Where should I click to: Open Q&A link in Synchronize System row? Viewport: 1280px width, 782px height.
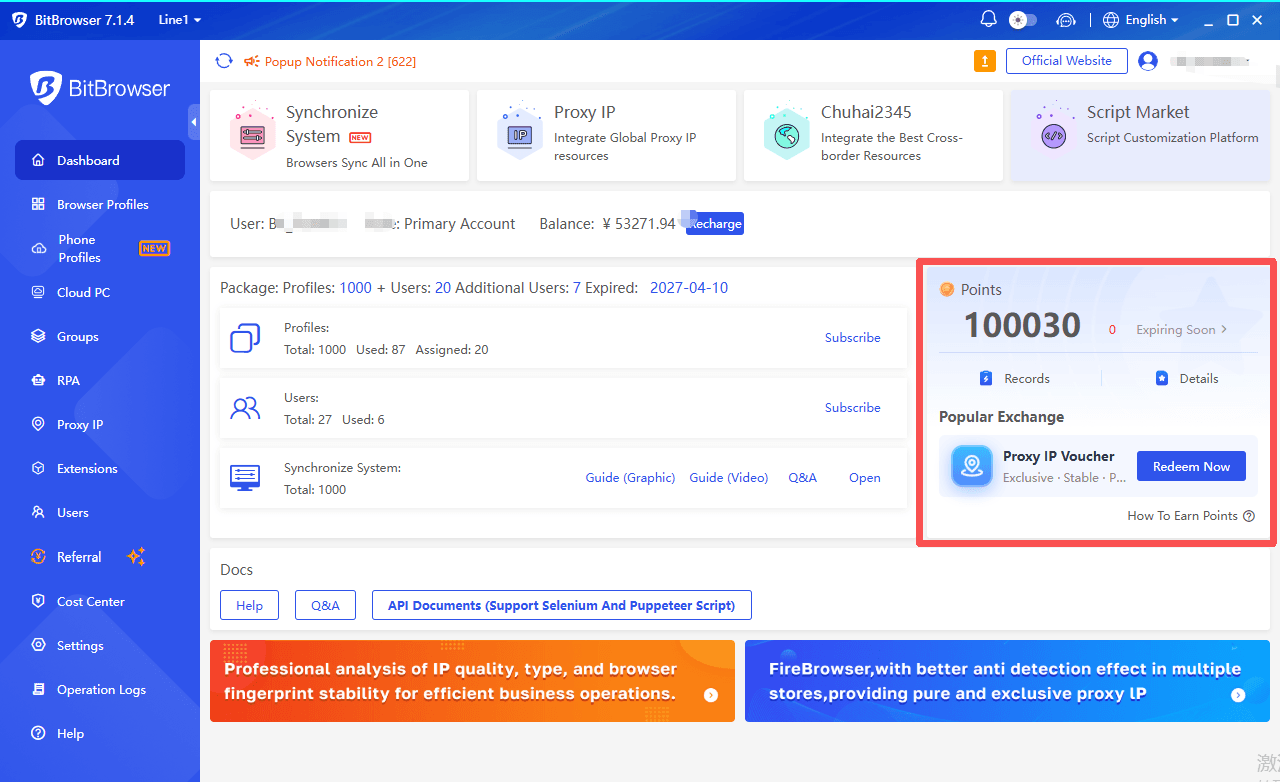click(x=802, y=478)
